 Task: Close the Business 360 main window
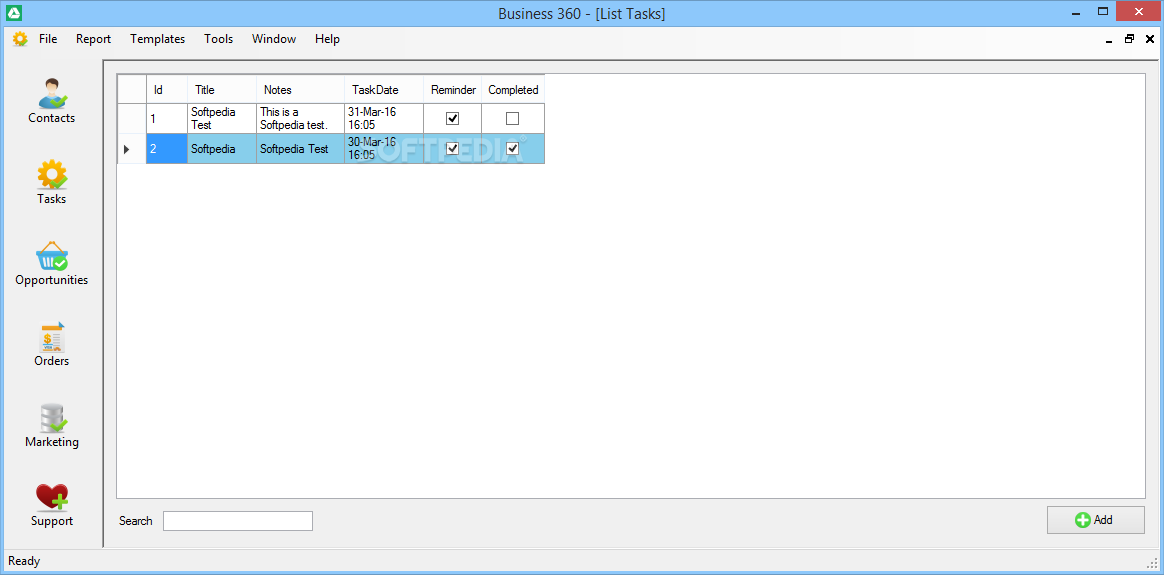click(x=1137, y=11)
